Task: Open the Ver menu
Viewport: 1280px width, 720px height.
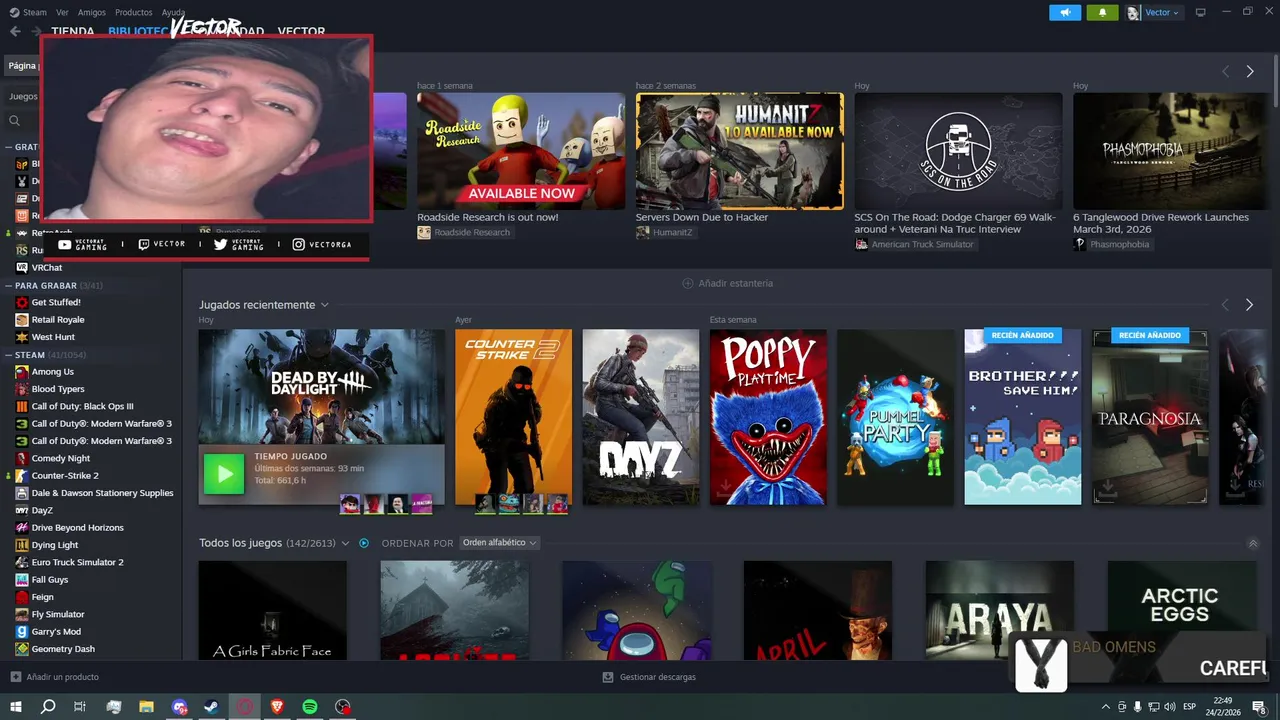Action: tap(62, 12)
